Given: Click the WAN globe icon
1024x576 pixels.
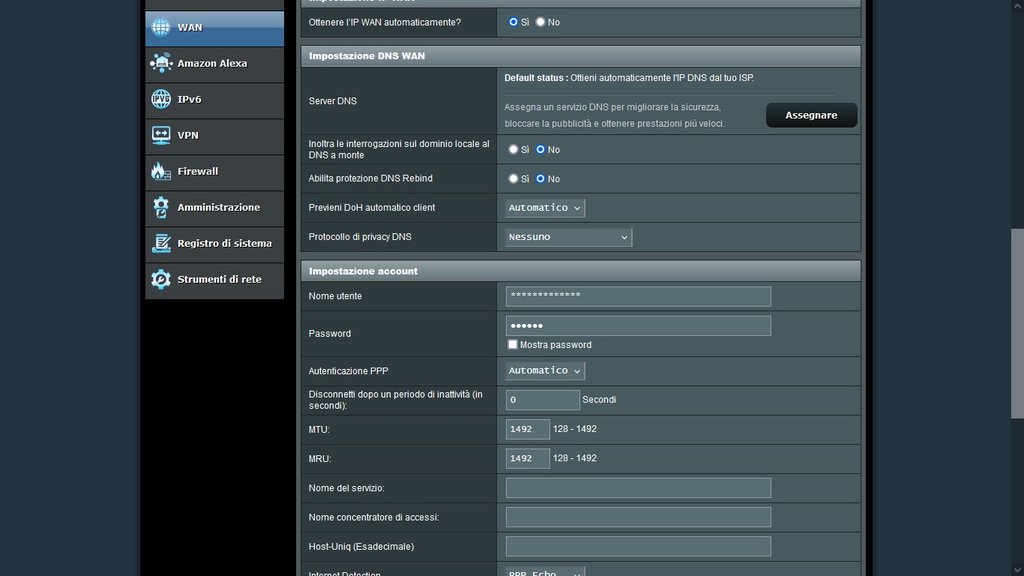Looking at the screenshot, I should coord(160,27).
